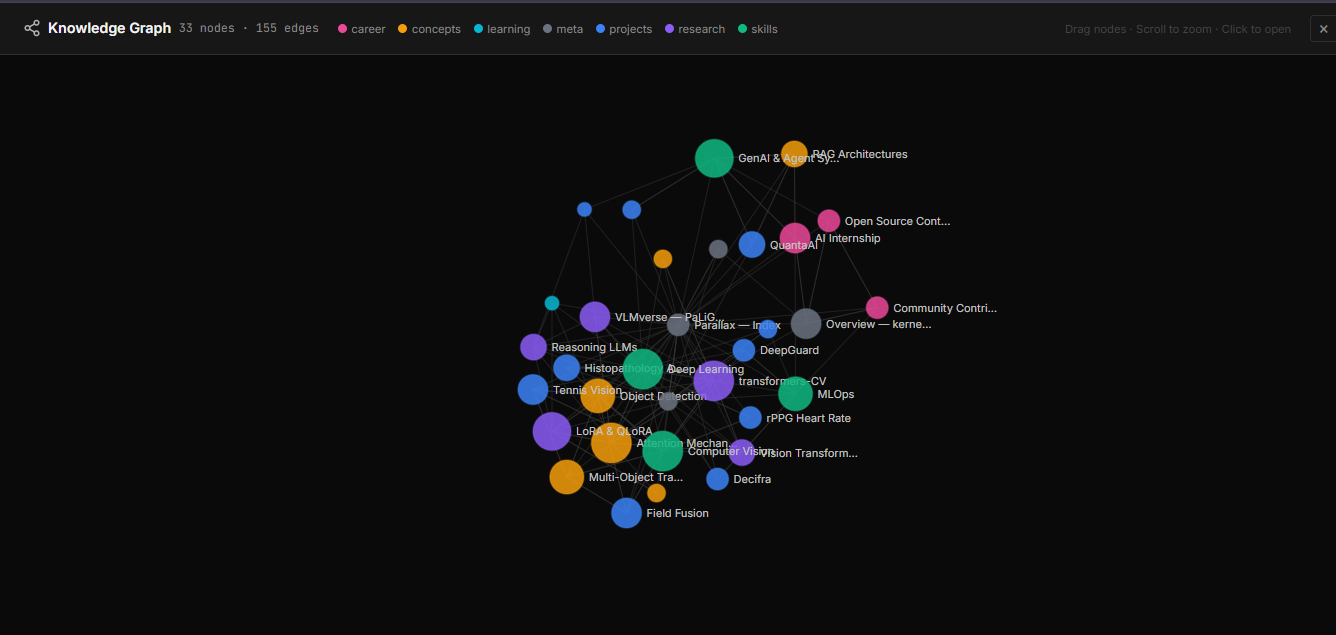
Task: Click the Vision Transform... purple node
Action: 742,453
